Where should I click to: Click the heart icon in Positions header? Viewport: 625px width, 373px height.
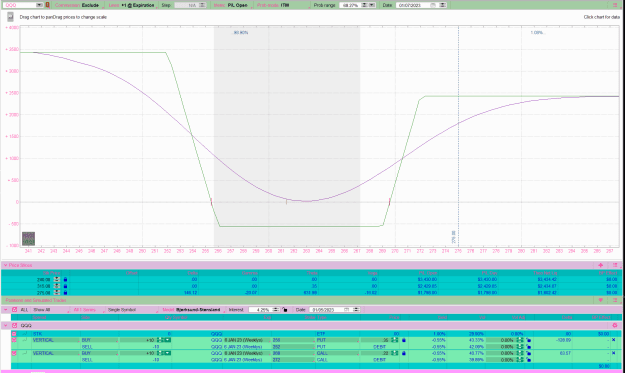[600, 300]
